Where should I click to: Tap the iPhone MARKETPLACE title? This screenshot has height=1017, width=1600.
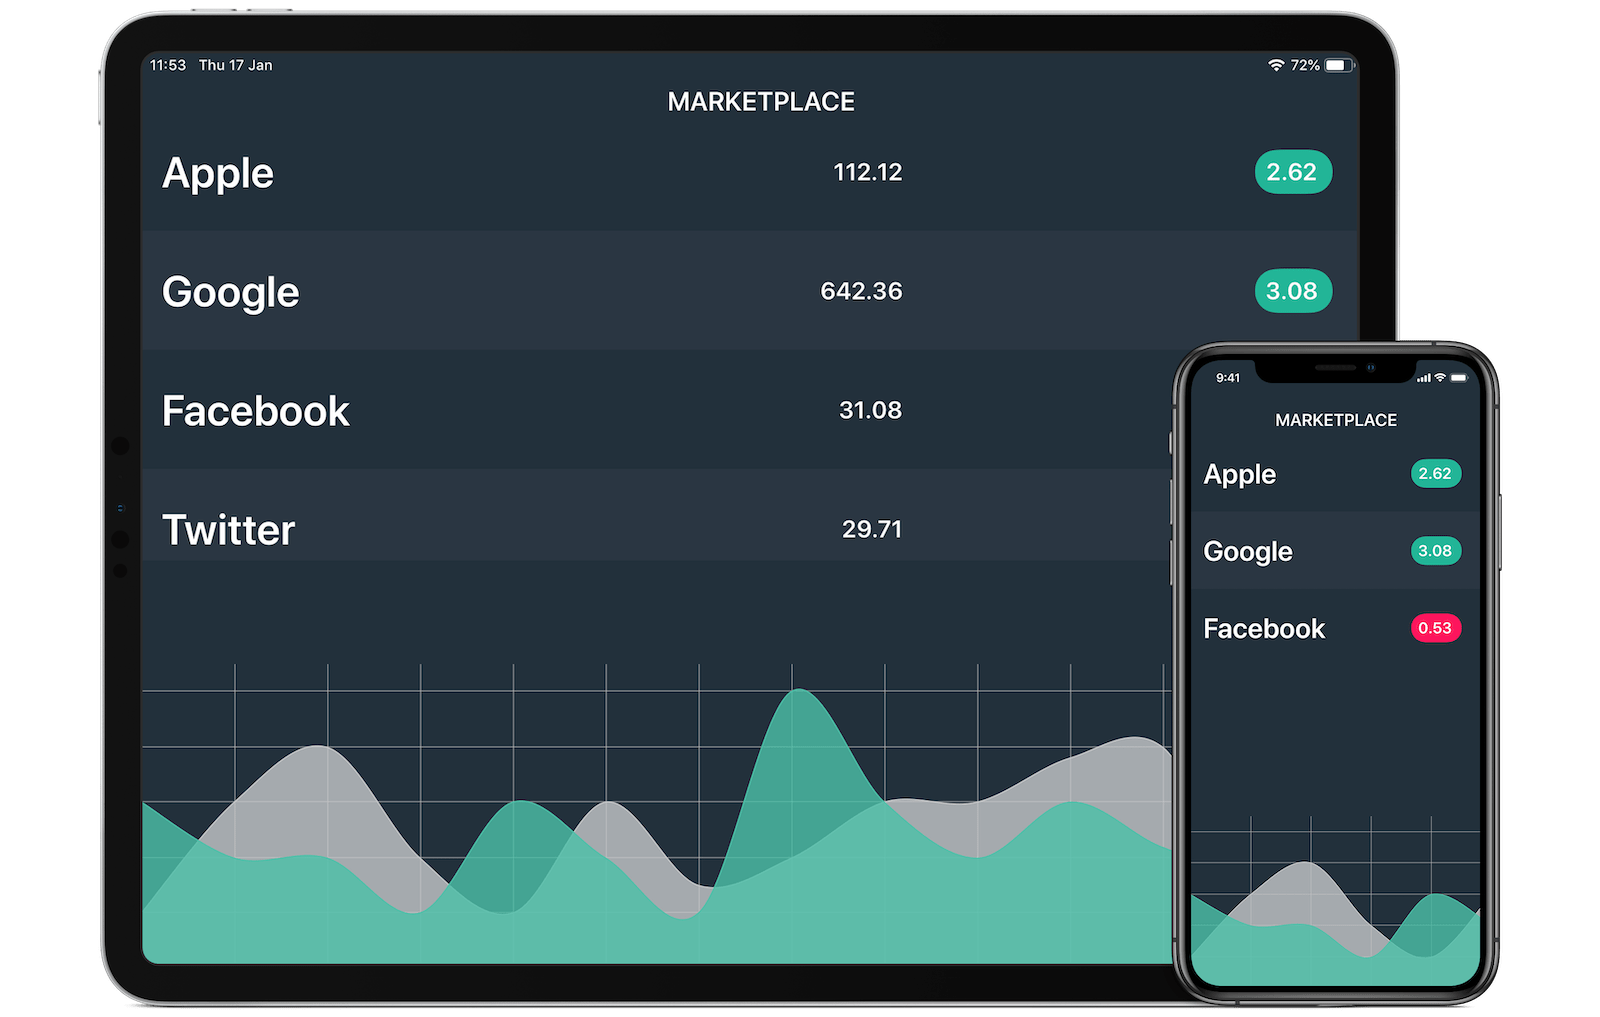pyautogui.click(x=1336, y=420)
